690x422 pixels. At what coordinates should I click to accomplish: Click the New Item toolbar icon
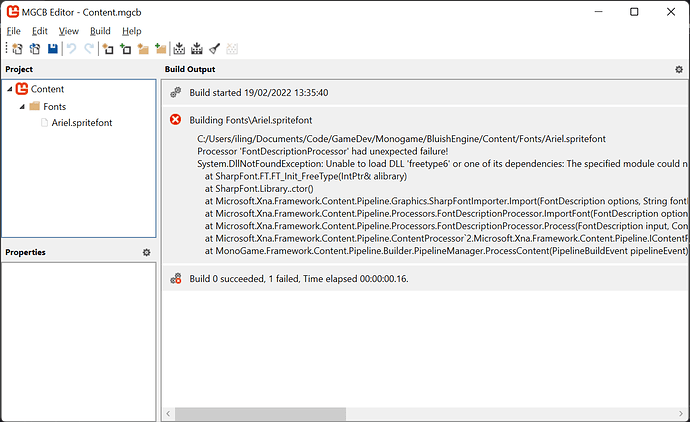click(x=108, y=49)
